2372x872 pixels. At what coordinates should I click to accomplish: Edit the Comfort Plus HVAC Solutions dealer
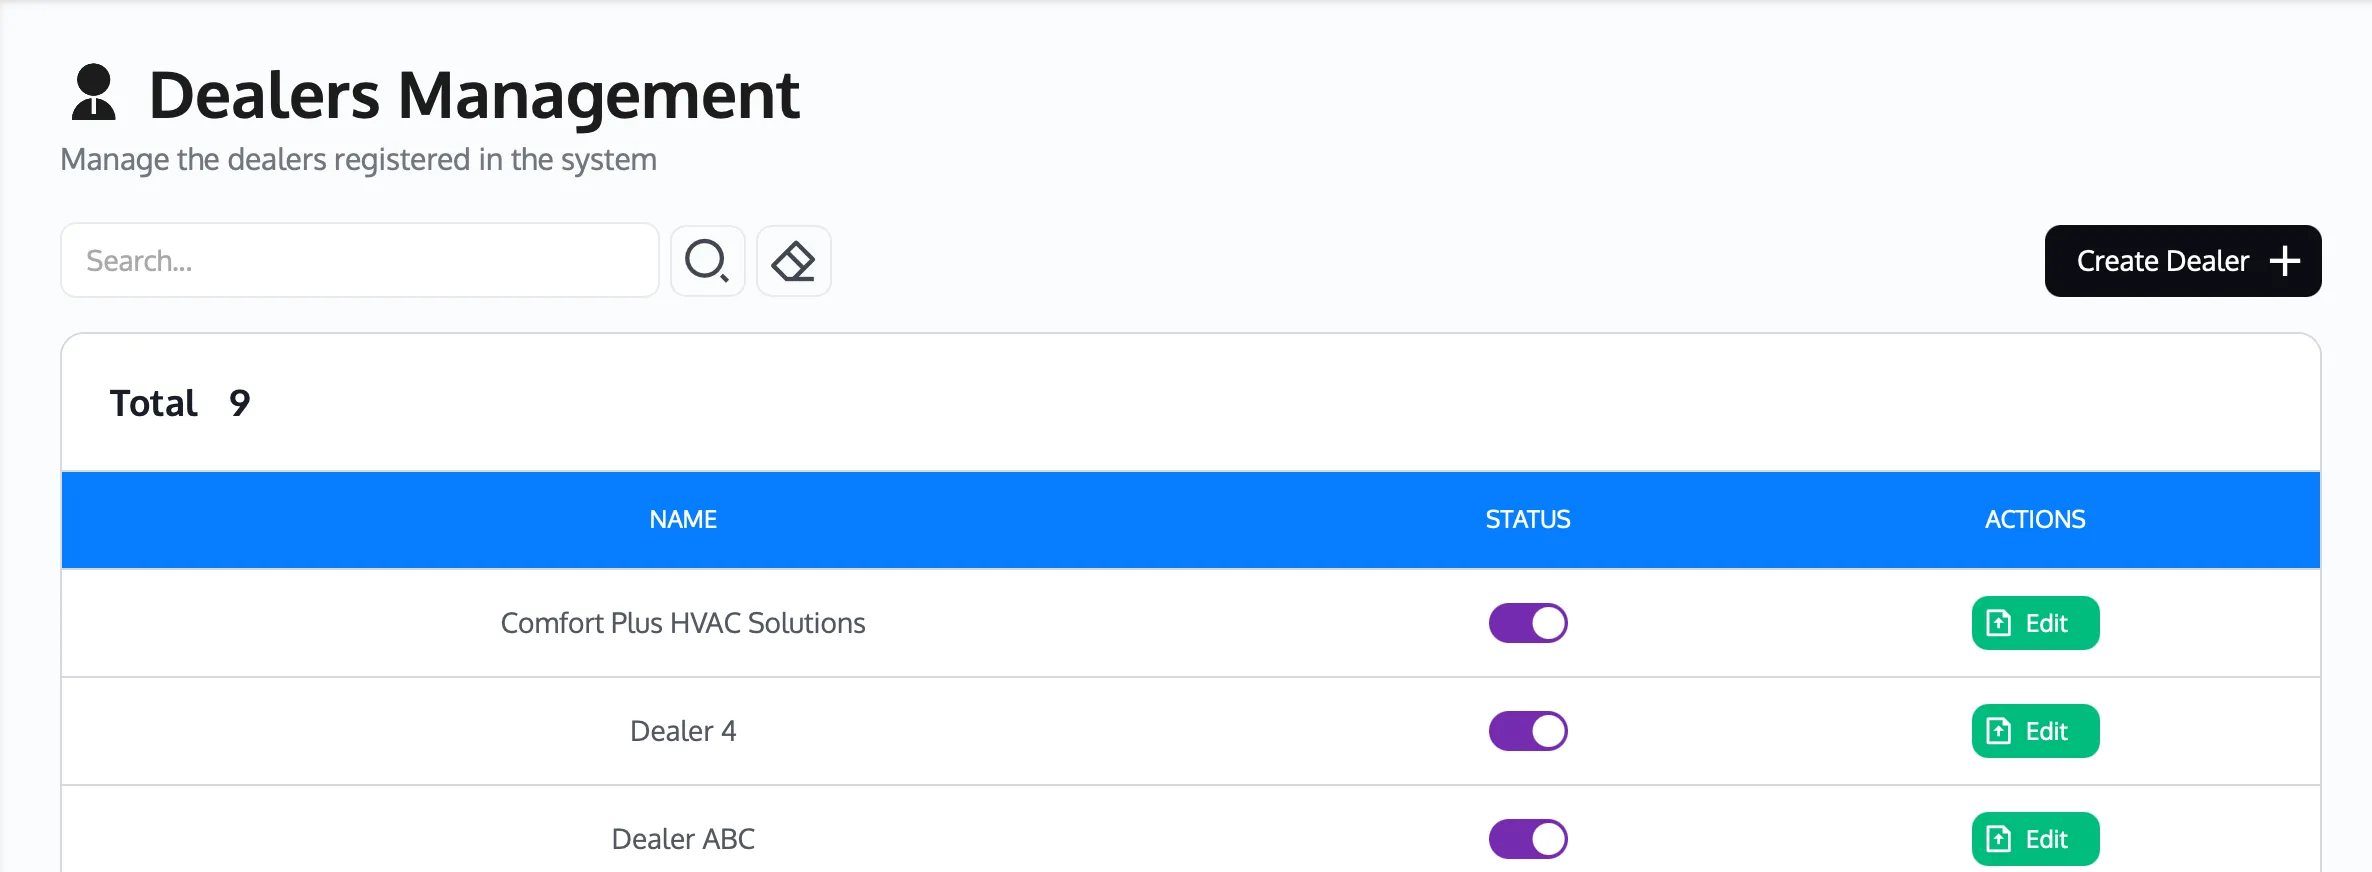pos(2035,623)
